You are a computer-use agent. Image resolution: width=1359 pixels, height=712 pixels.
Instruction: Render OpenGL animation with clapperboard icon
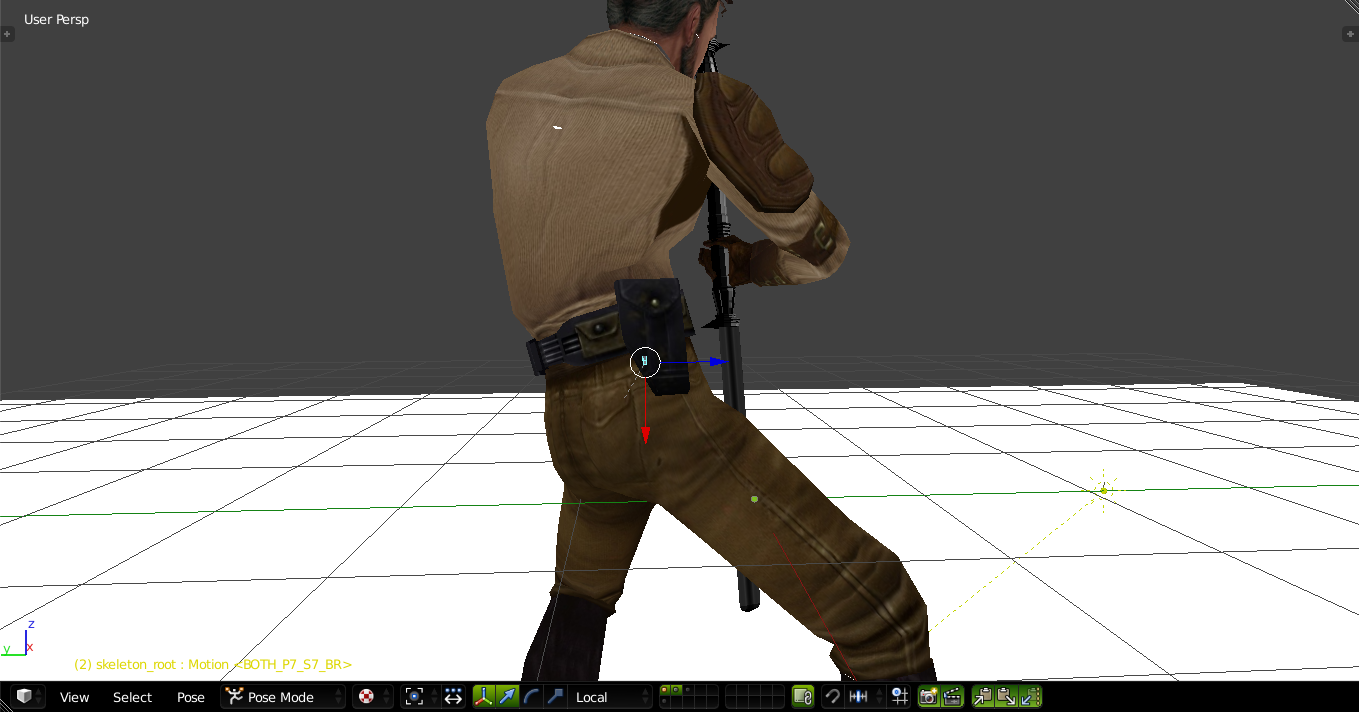coord(953,697)
